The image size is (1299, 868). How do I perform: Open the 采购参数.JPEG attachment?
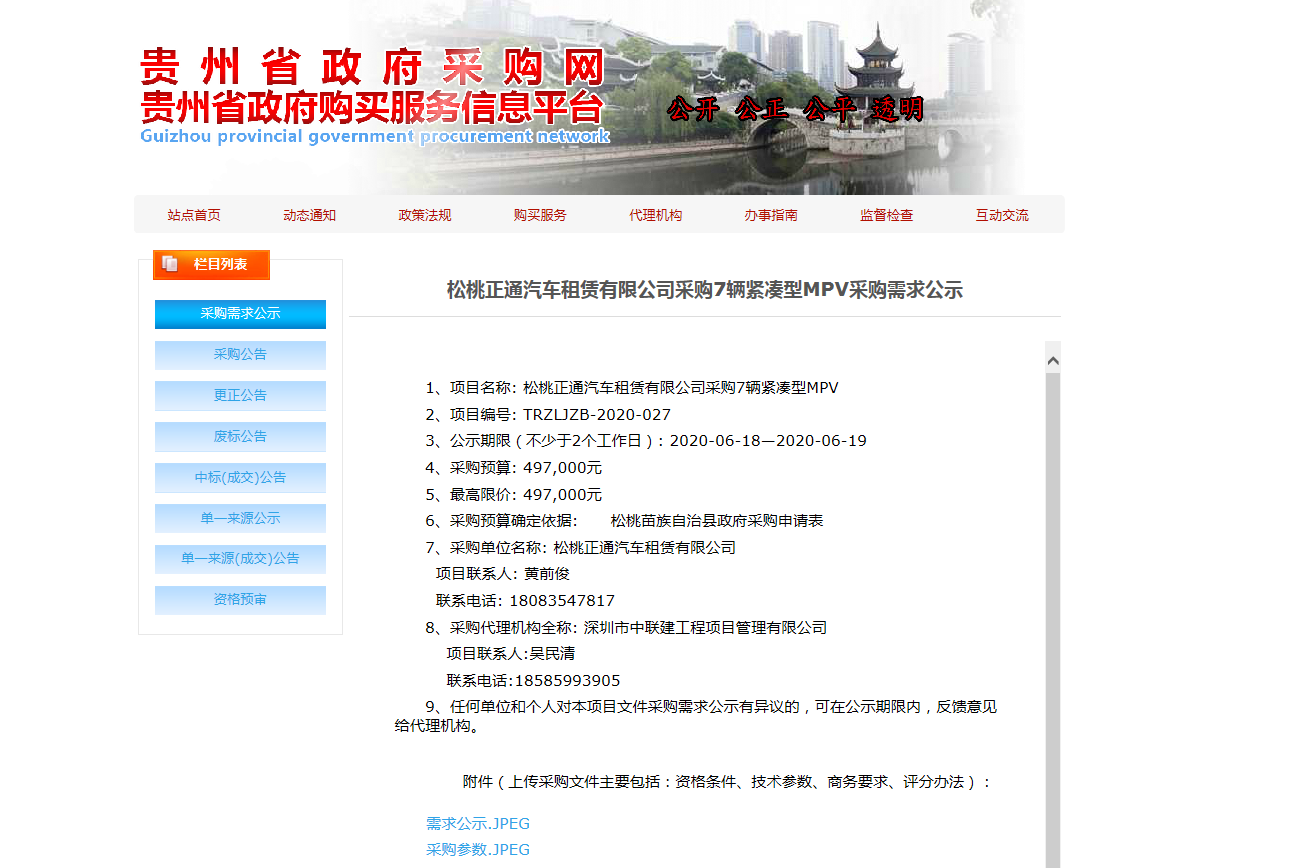(478, 850)
